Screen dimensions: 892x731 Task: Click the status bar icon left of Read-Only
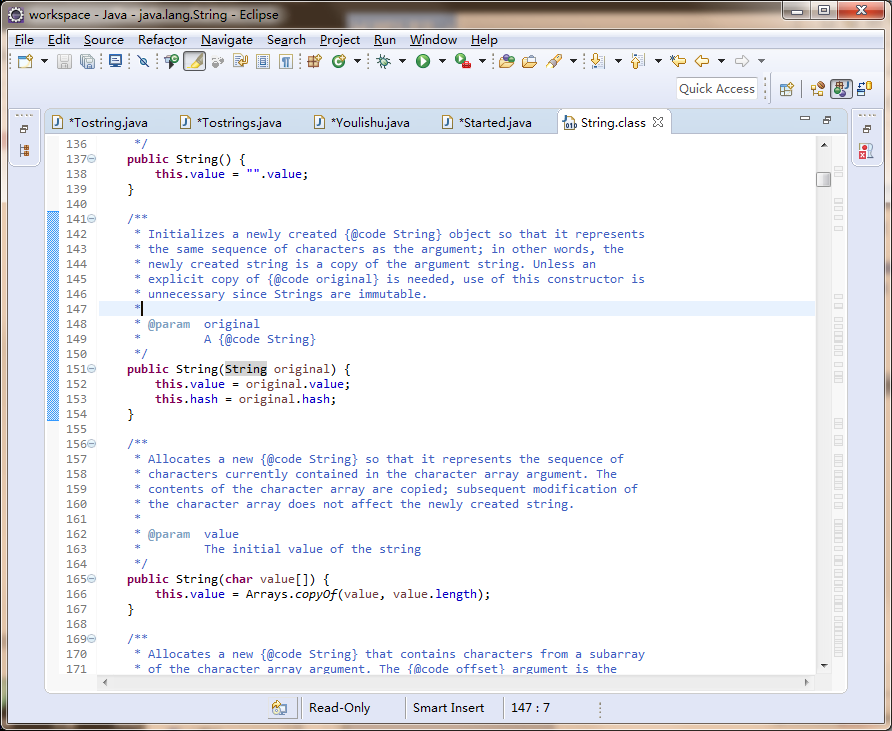280,708
